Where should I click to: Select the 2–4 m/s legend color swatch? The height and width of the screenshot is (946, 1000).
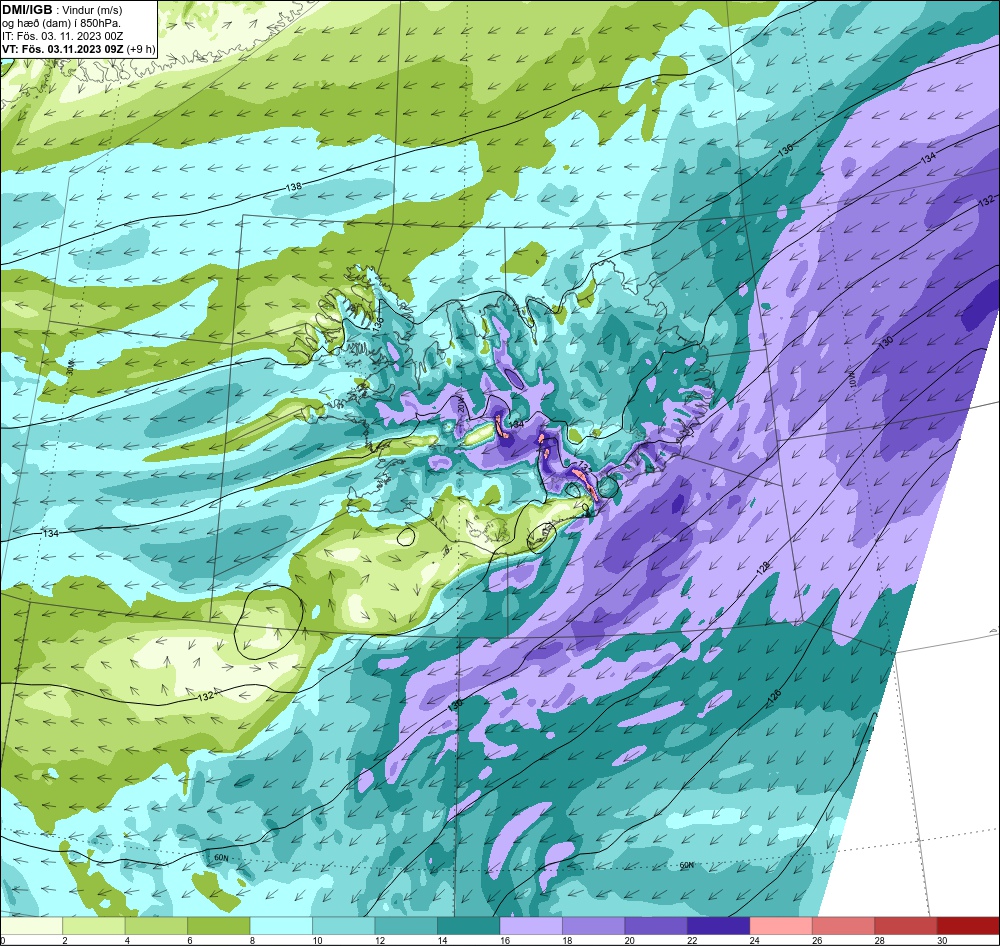point(94,926)
